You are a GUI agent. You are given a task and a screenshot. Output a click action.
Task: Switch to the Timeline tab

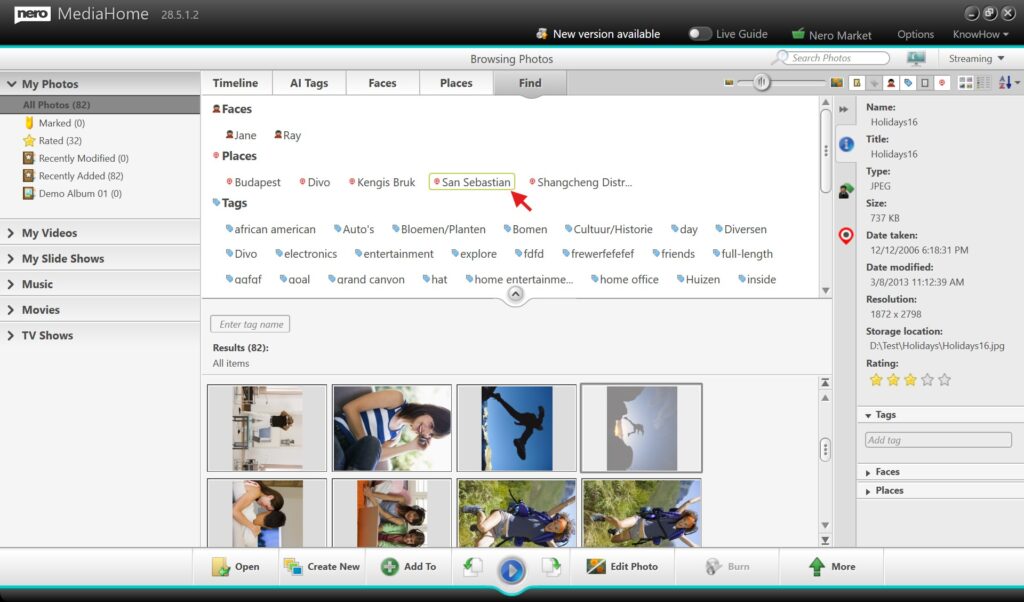[x=236, y=83]
